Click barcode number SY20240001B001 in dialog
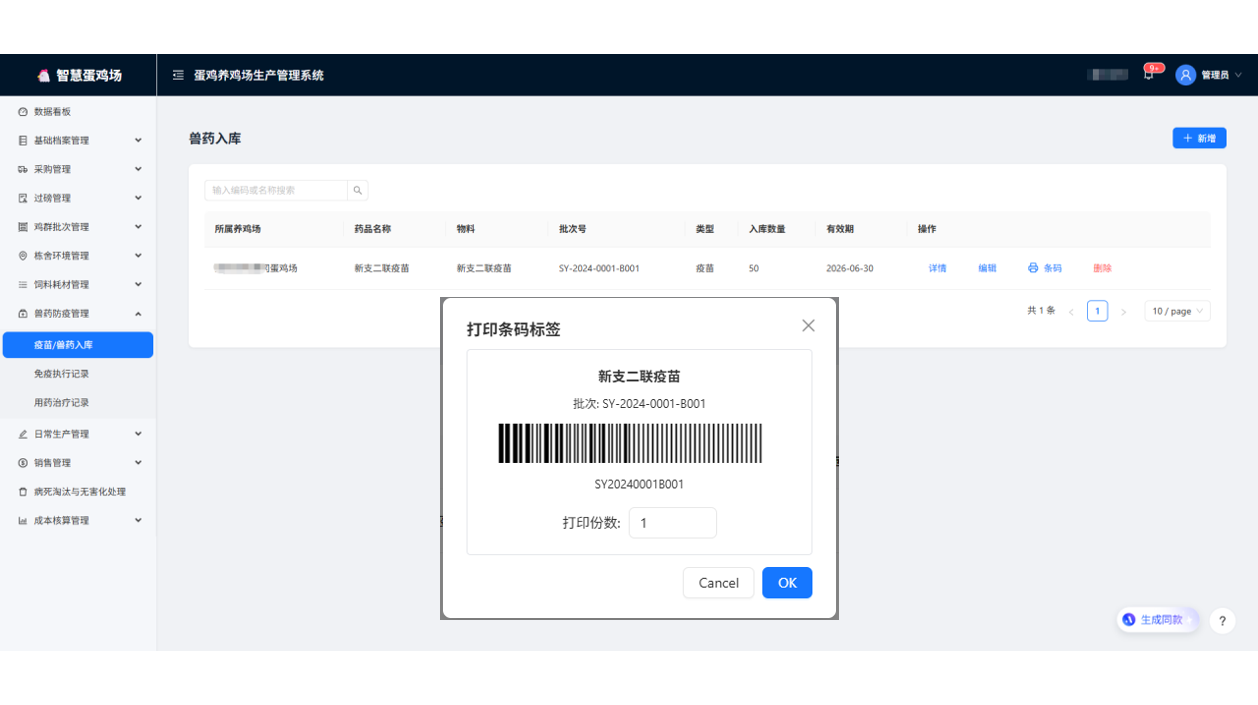1258x705 pixels. [x=639, y=484]
